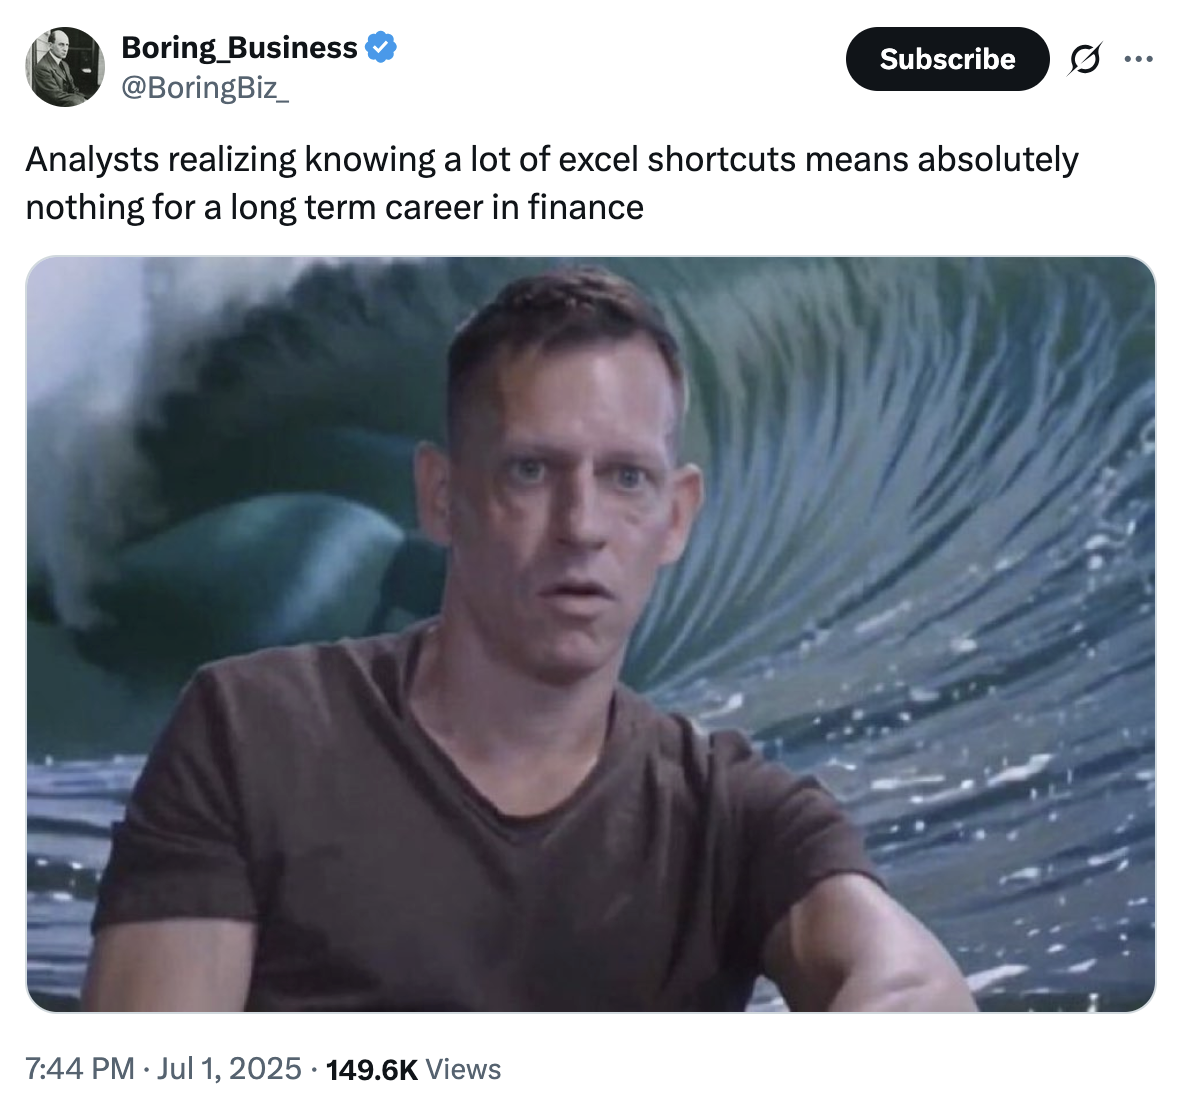Open the three-dot more options menu
The height and width of the screenshot is (1114, 1182).
1138,59
